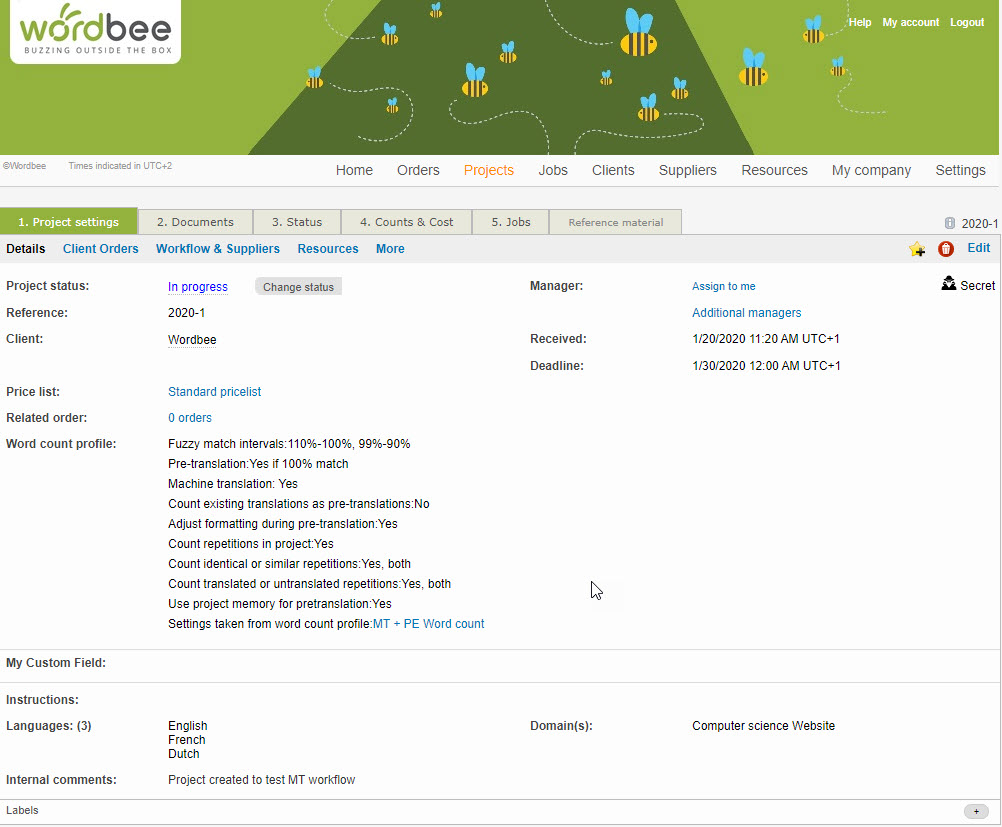Click the Edit link

pyautogui.click(x=978, y=248)
